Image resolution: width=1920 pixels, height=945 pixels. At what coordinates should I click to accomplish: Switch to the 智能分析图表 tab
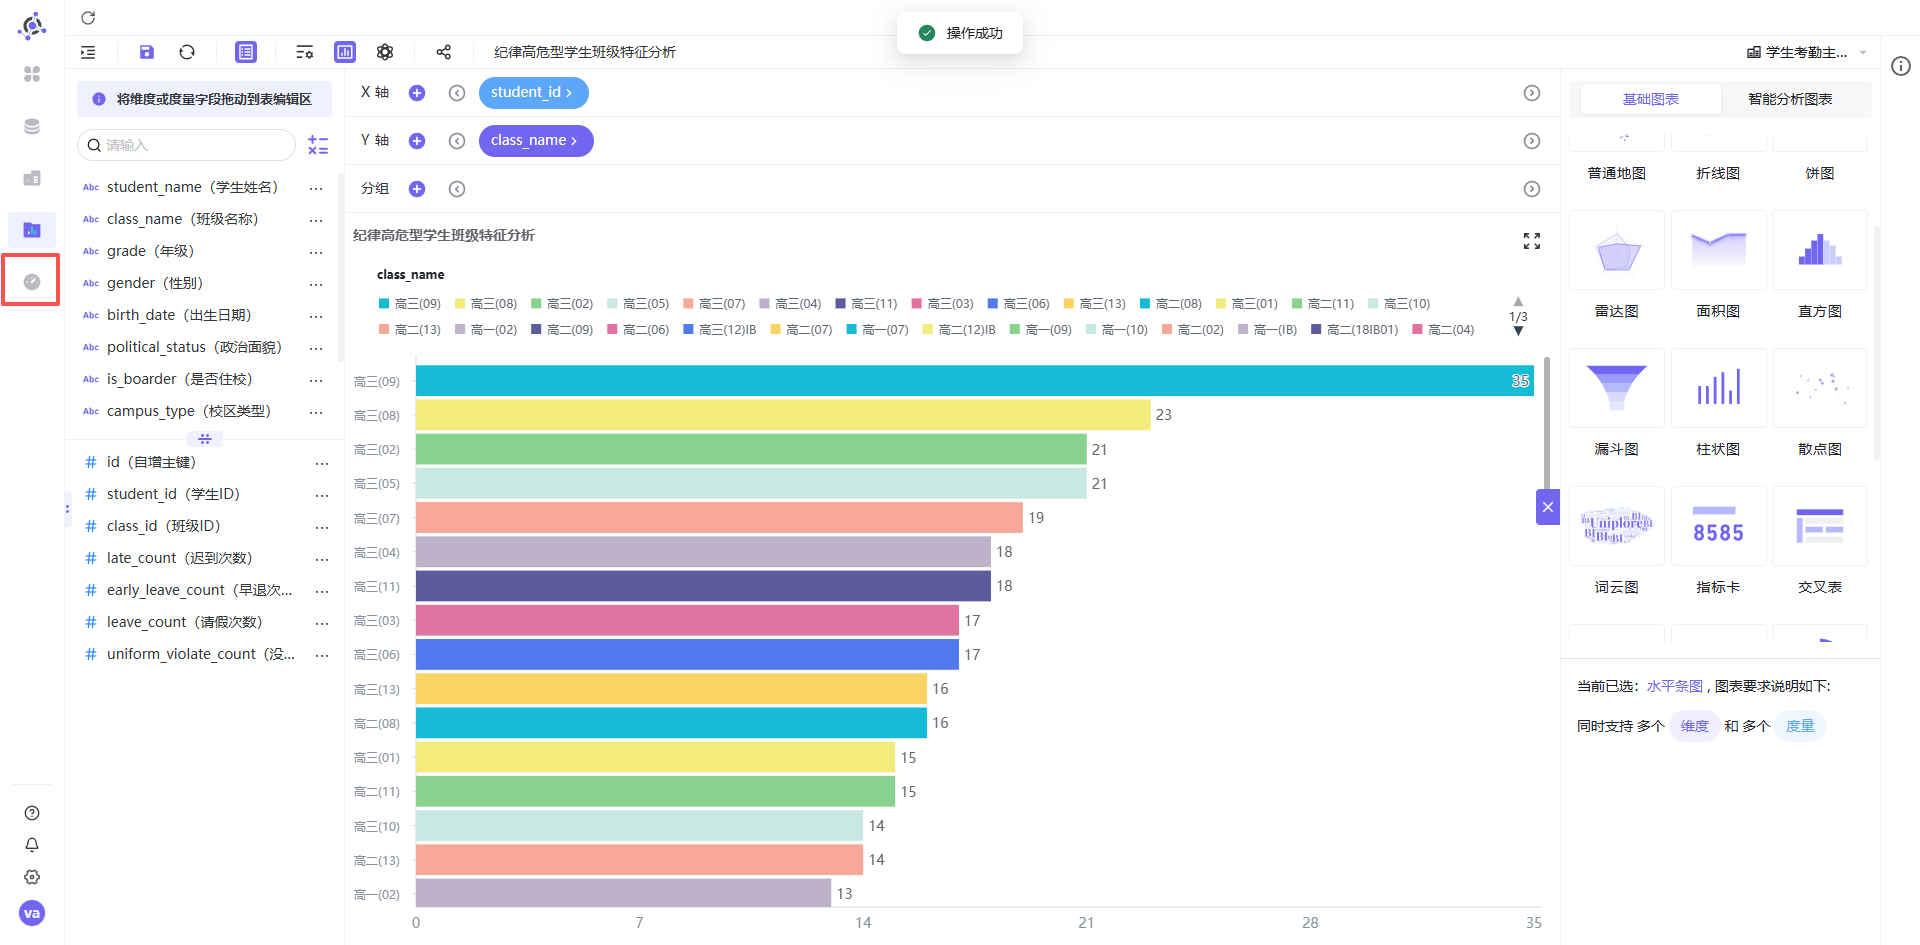(x=1789, y=99)
